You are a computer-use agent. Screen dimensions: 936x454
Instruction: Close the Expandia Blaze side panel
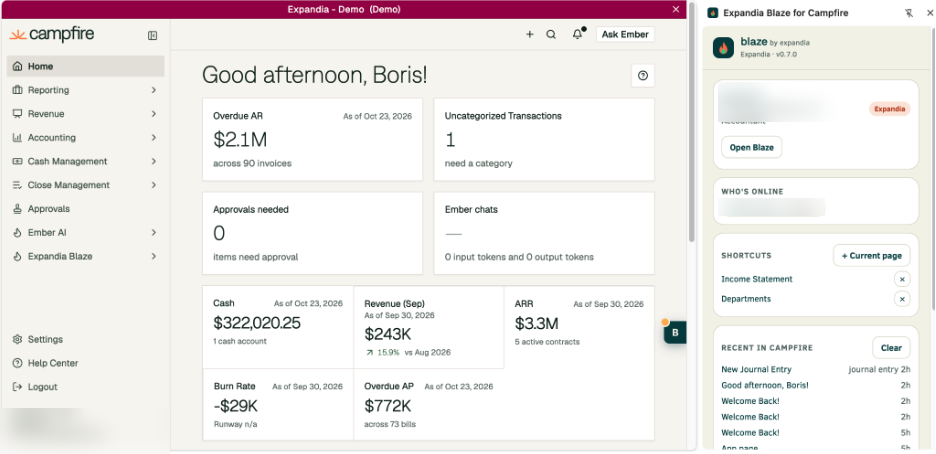tap(930, 13)
